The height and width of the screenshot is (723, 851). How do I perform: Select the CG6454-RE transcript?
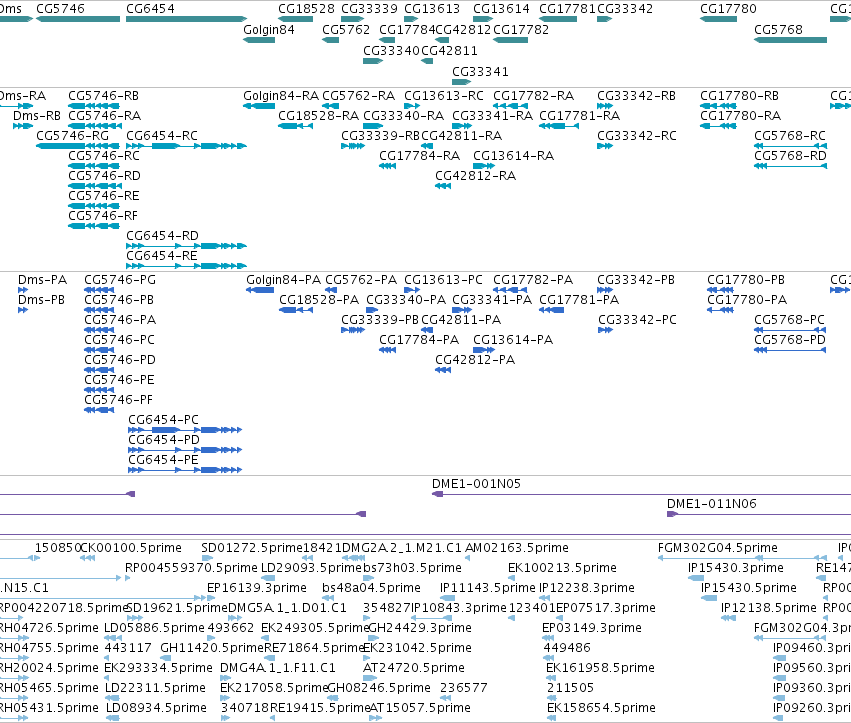(186, 266)
